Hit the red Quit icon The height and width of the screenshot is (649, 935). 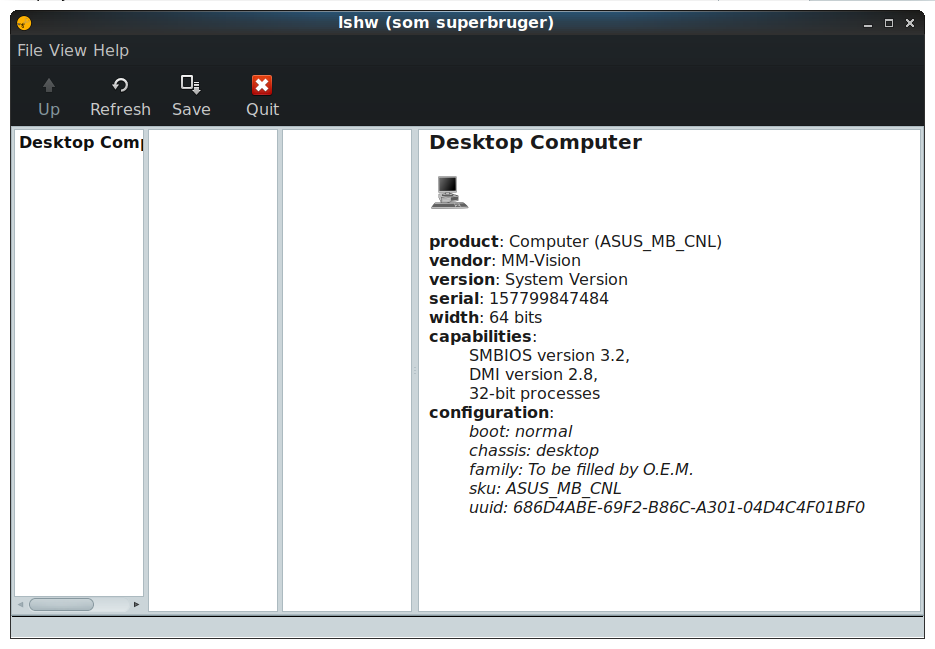[262, 85]
